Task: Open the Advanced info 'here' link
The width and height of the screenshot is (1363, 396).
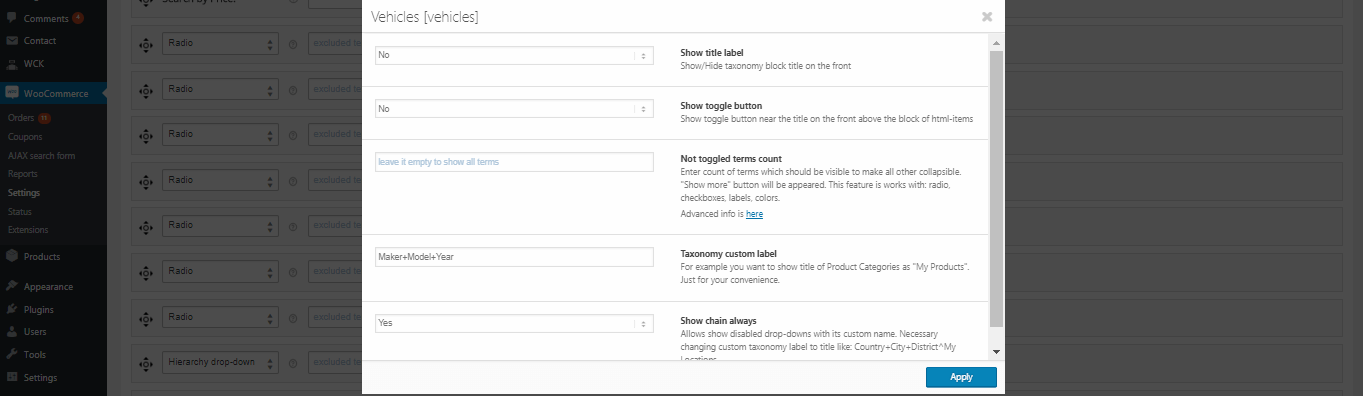Action: (x=754, y=214)
